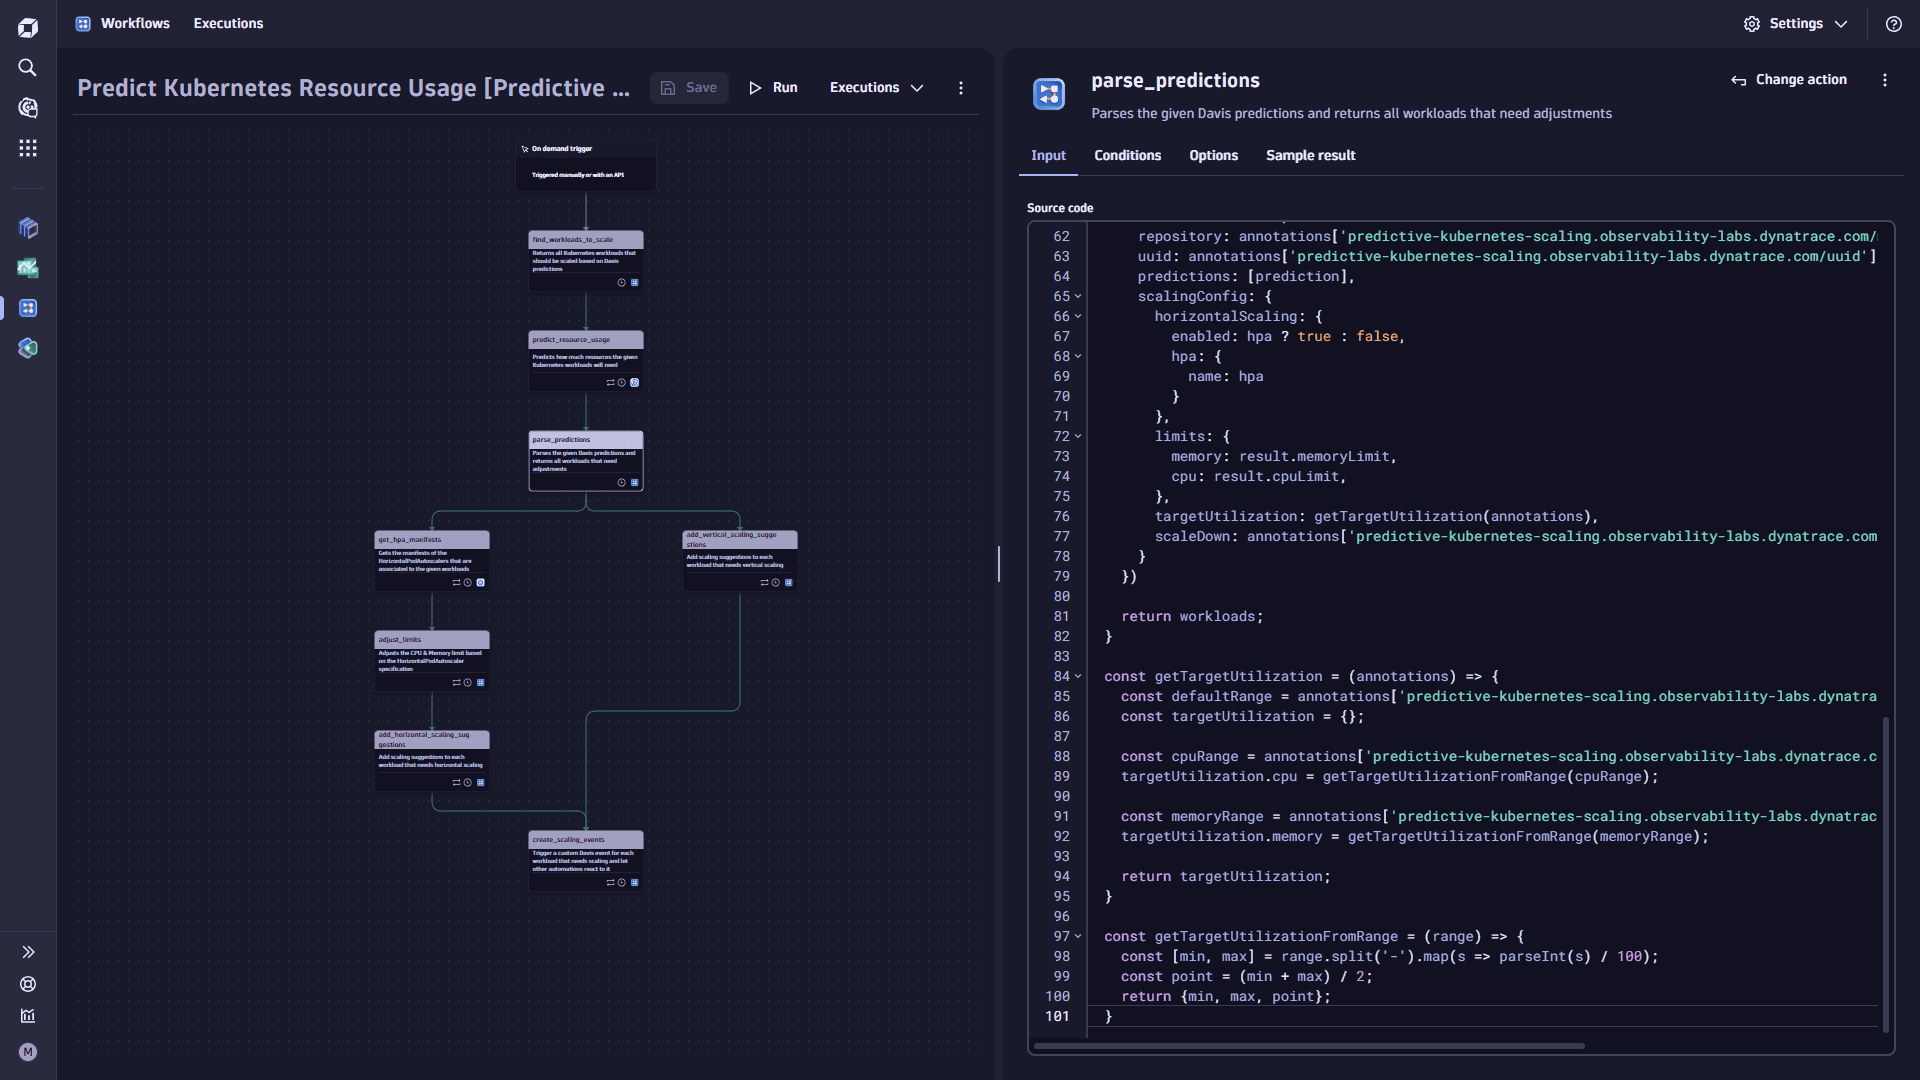Click loop icon on add_horizontal_scaling_suggestions node
This screenshot has height=1080, width=1920.
coord(456,783)
